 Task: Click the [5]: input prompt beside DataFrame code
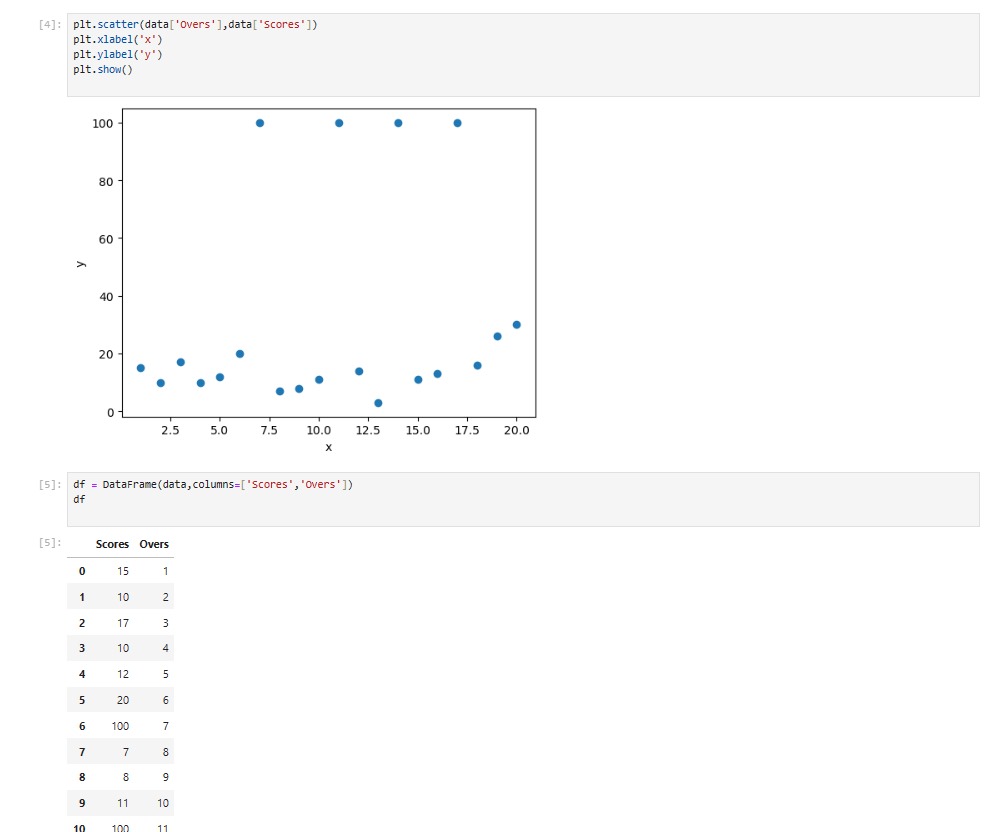tap(50, 485)
